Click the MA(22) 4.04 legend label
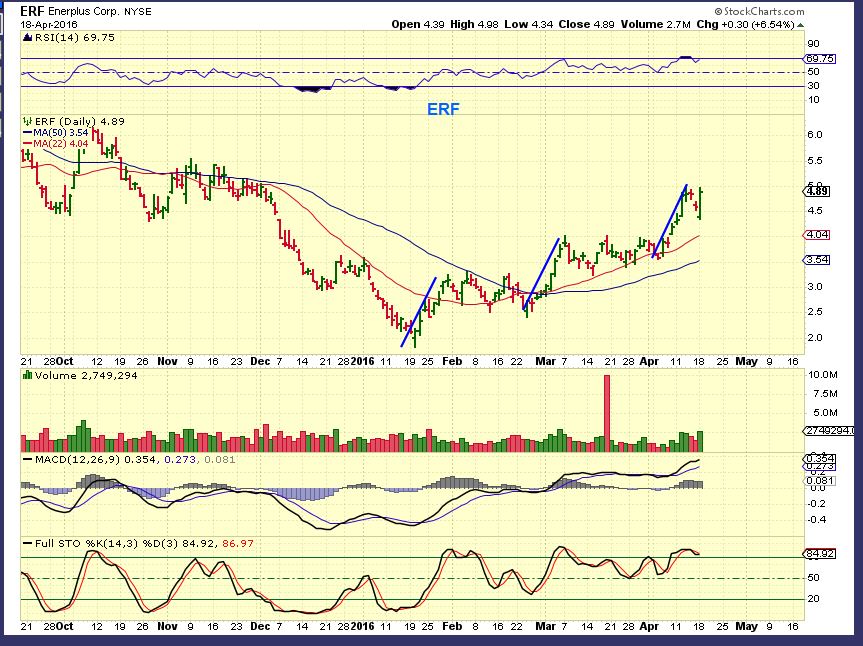This screenshot has height=646, width=863. point(61,144)
